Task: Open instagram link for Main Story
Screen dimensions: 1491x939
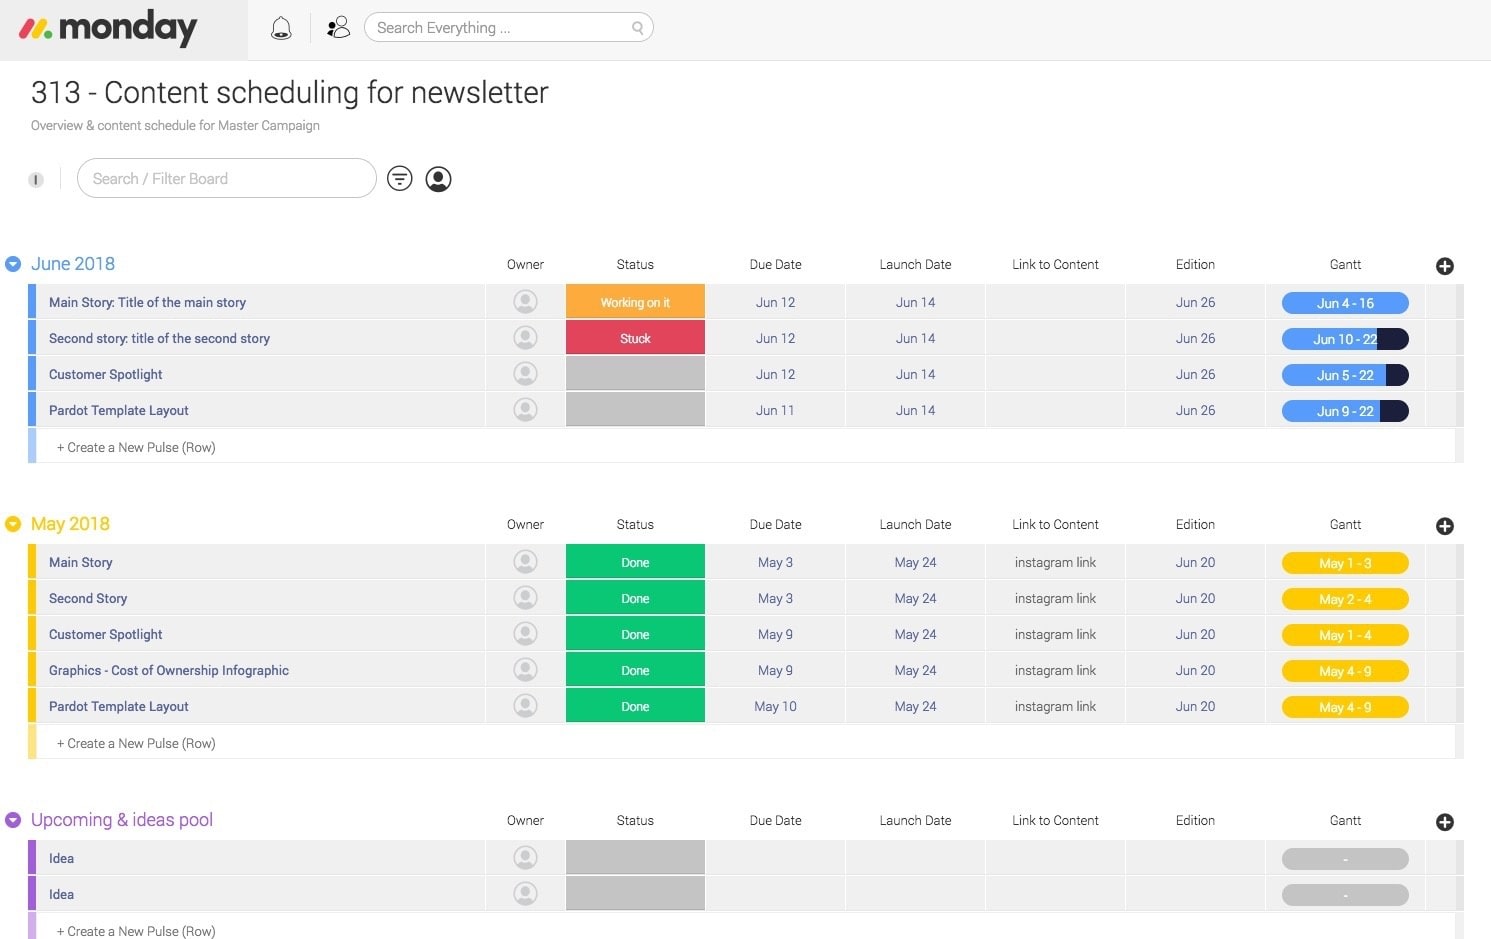Action: pyautogui.click(x=1055, y=563)
